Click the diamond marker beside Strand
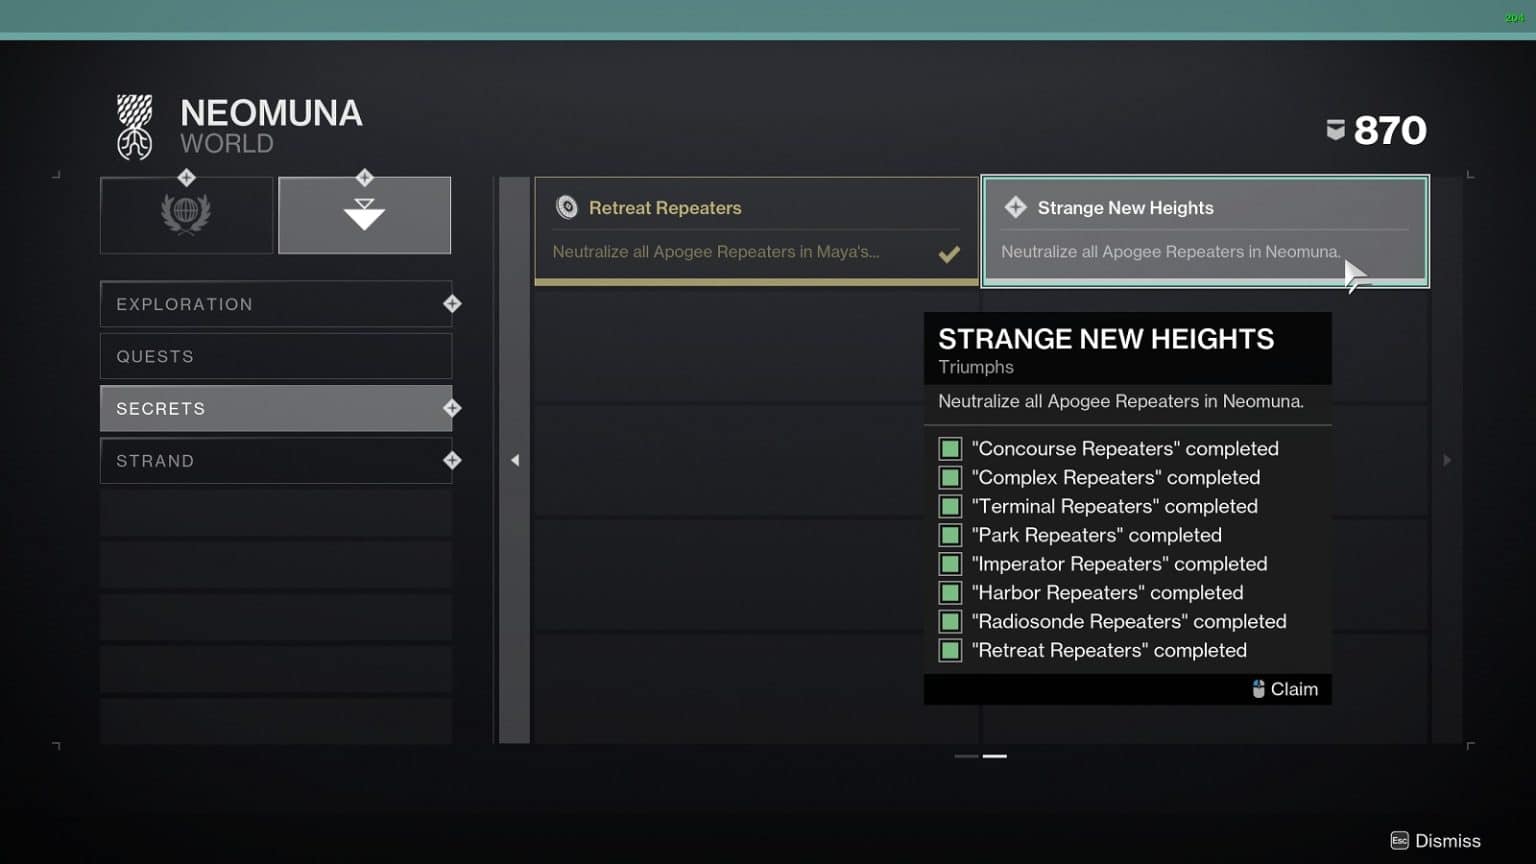The image size is (1536, 864). point(452,460)
